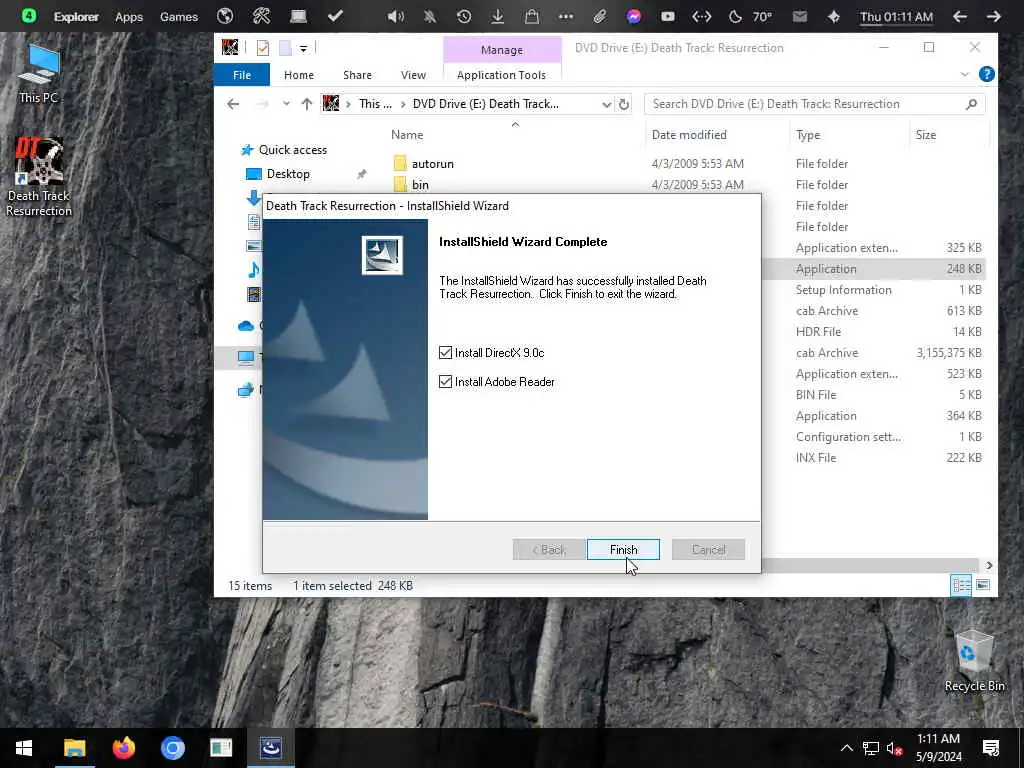Expand the address bar history dropdown
1024x768 pixels.
(x=606, y=104)
